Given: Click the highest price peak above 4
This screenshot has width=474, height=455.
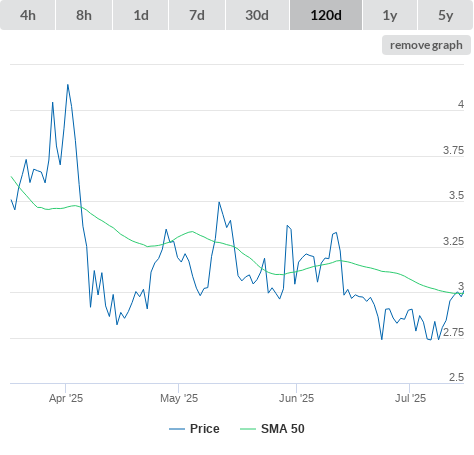Looking at the screenshot, I should coord(68,85).
